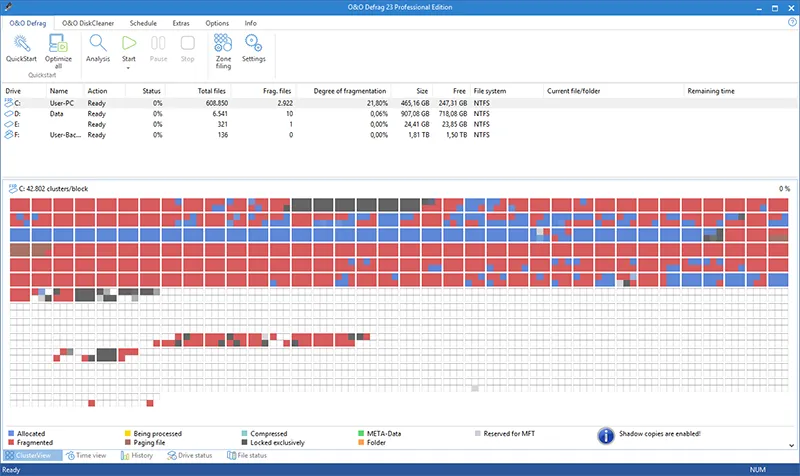Click the Pause toolbar icon

[x=158, y=43]
